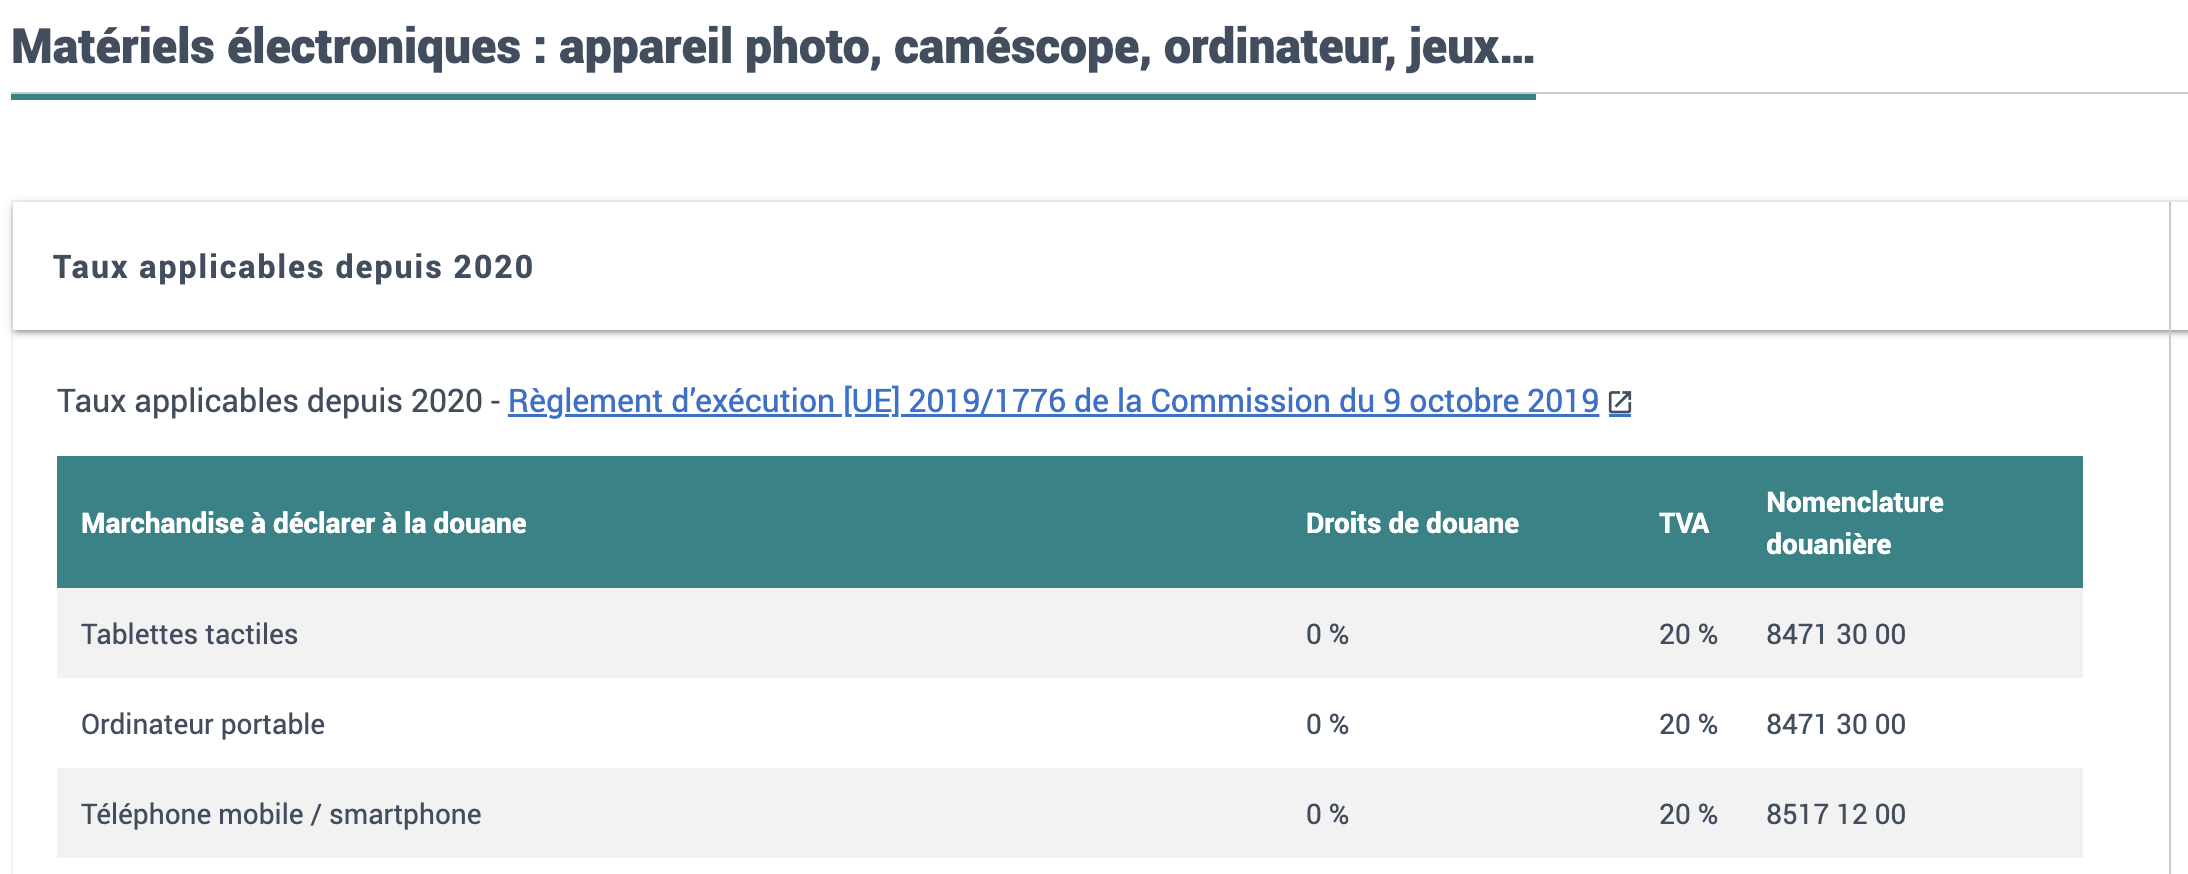Click the "Marchandise à déclarer à la douane" column header
The image size is (2188, 874).
(303, 523)
